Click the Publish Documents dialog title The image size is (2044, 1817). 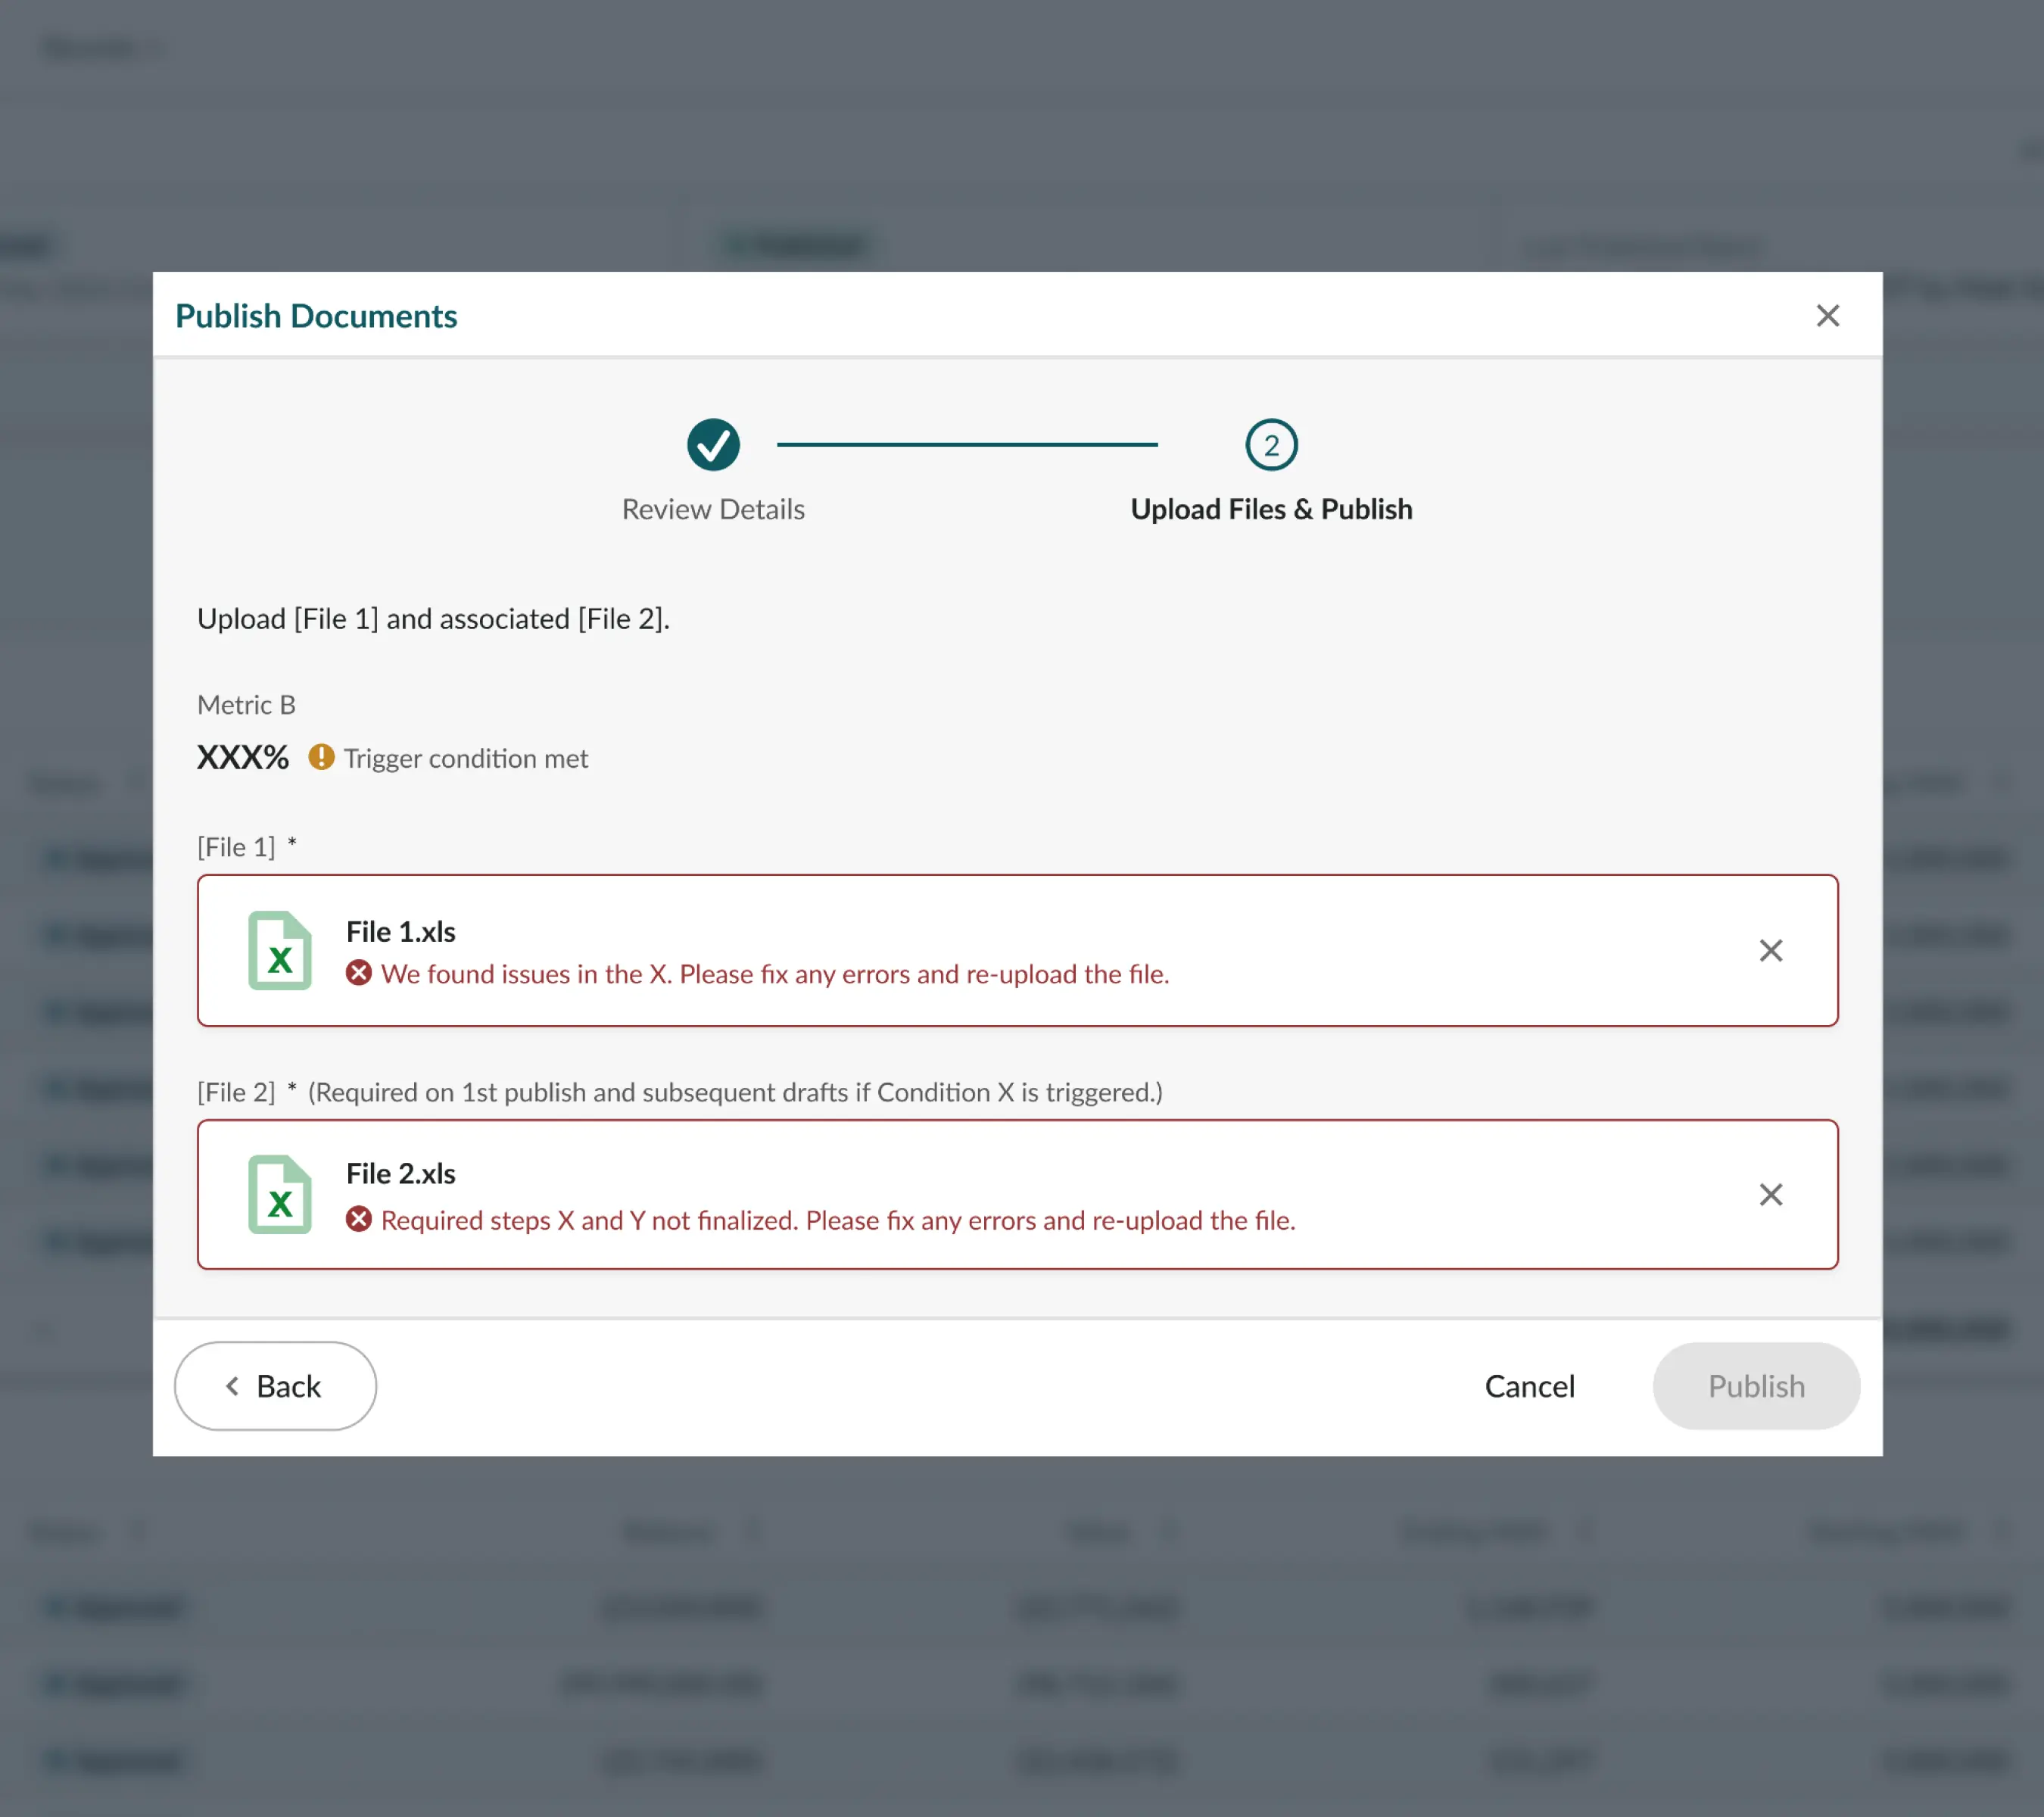coord(317,315)
